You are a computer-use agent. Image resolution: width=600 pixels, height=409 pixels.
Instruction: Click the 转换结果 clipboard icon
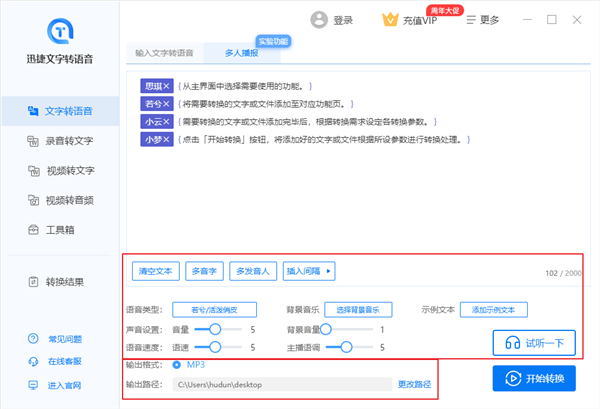tap(33, 282)
